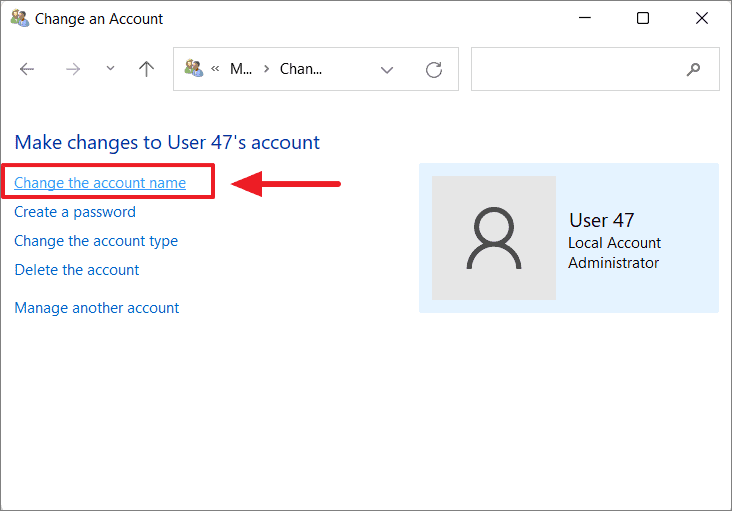Click the Forward navigation arrow
The image size is (732, 511).
point(73,69)
